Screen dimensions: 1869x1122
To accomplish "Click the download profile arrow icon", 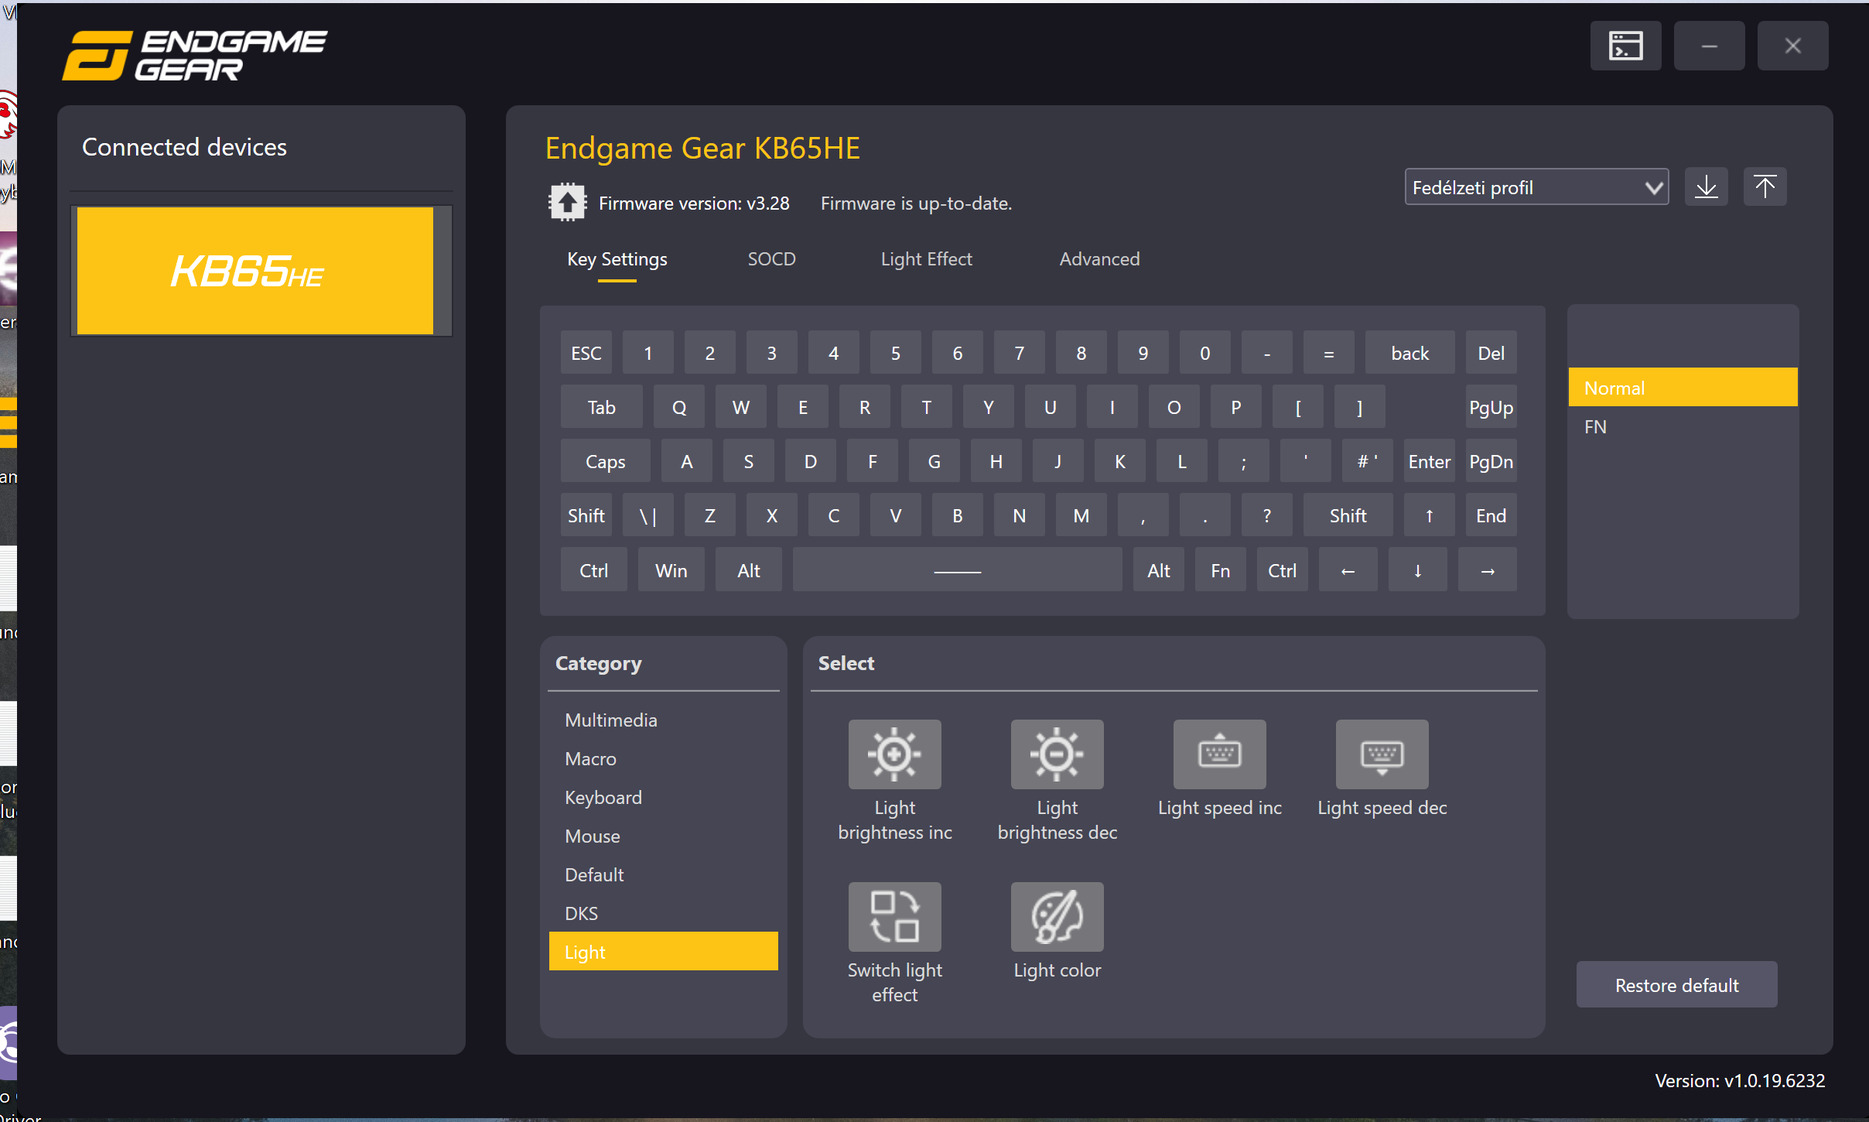I will click(1706, 187).
